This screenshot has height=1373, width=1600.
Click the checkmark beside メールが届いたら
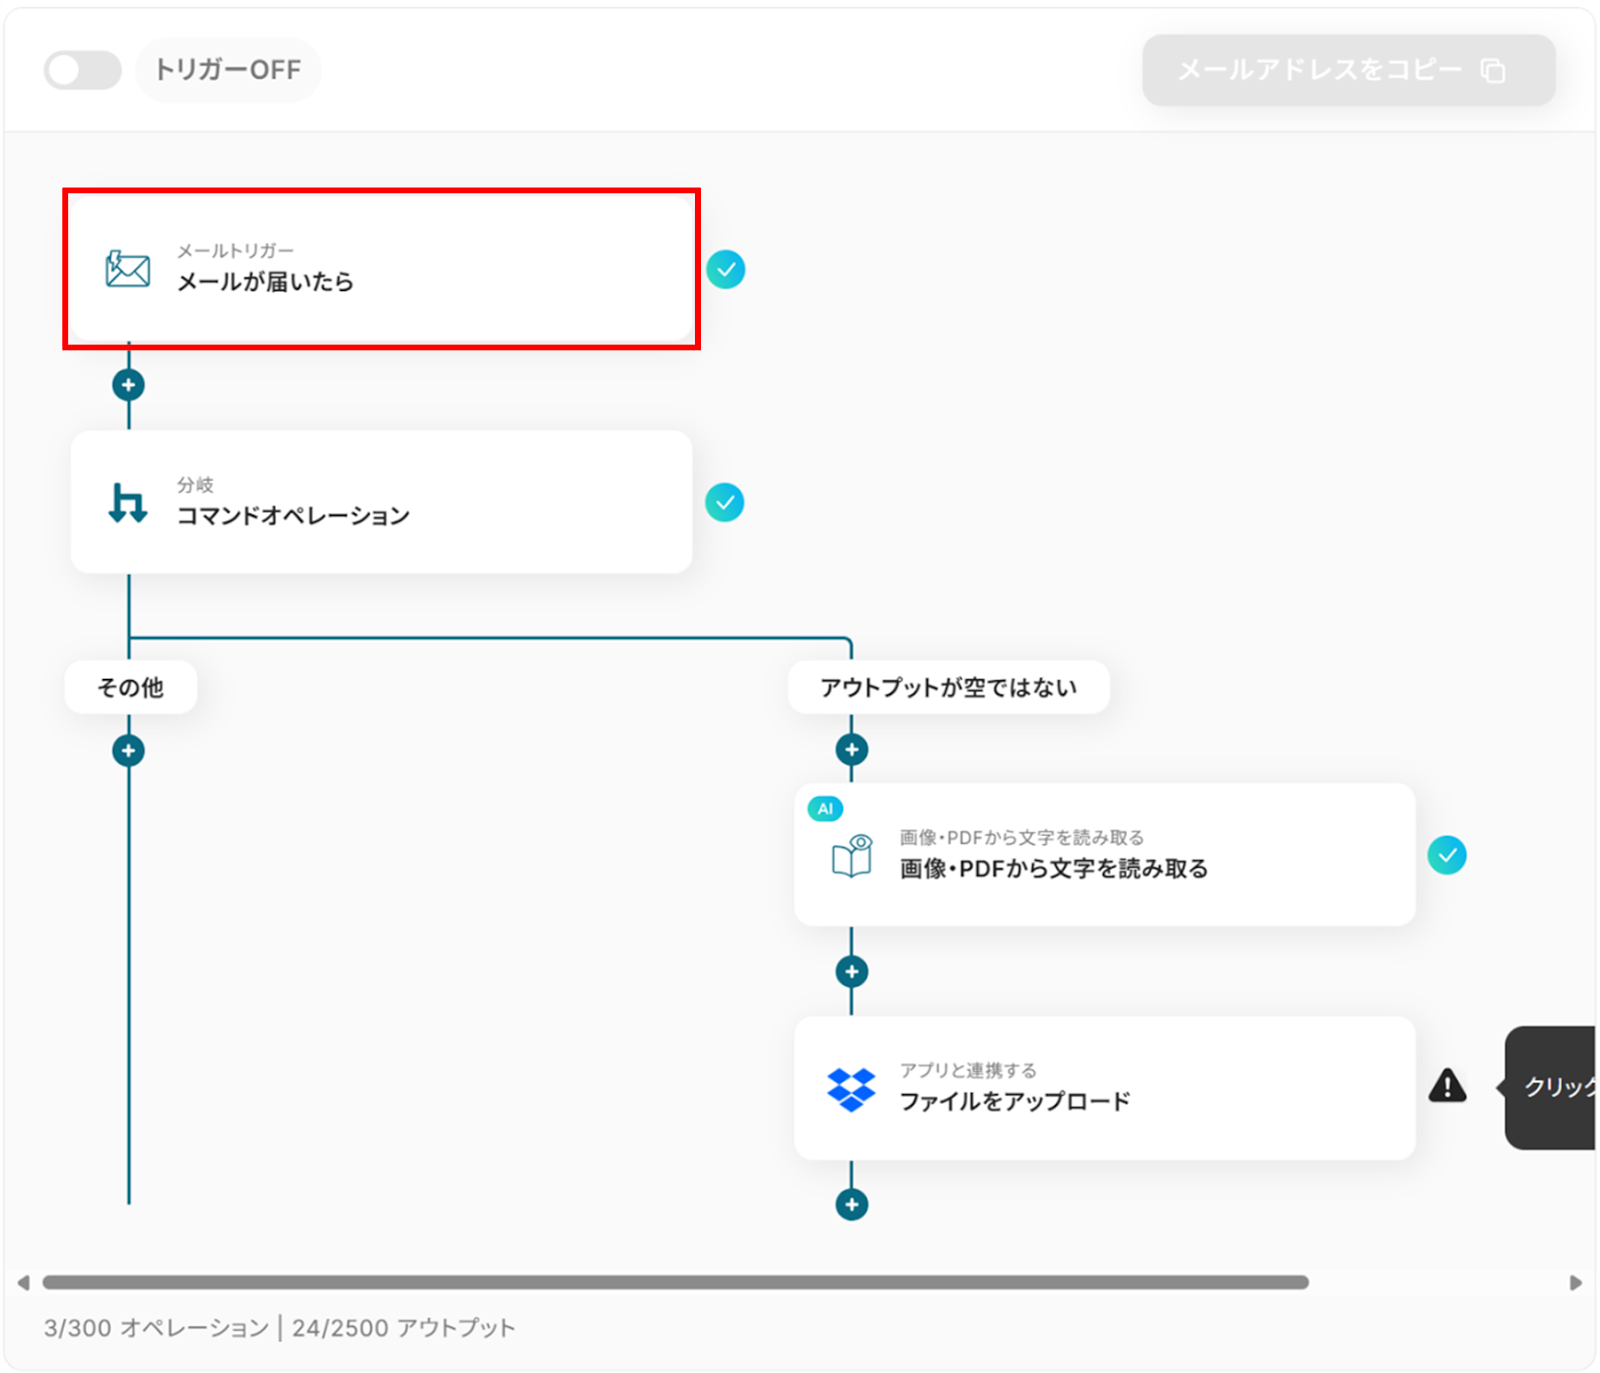click(x=726, y=269)
